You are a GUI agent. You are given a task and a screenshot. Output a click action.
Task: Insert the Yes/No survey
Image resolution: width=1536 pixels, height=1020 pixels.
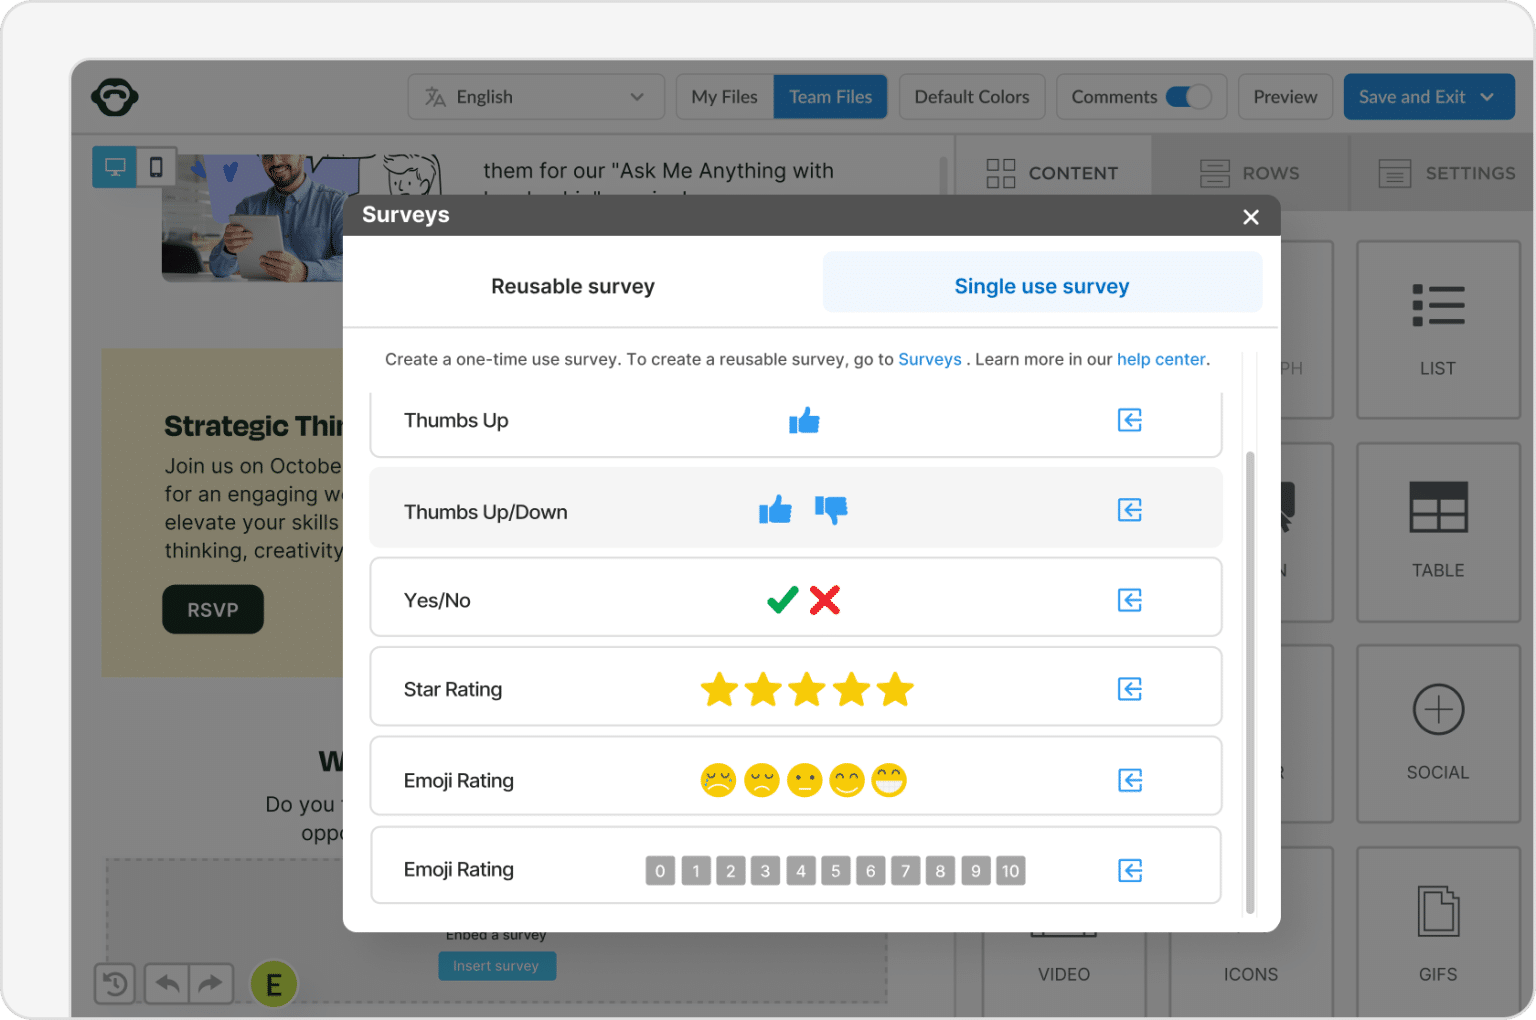click(1129, 600)
